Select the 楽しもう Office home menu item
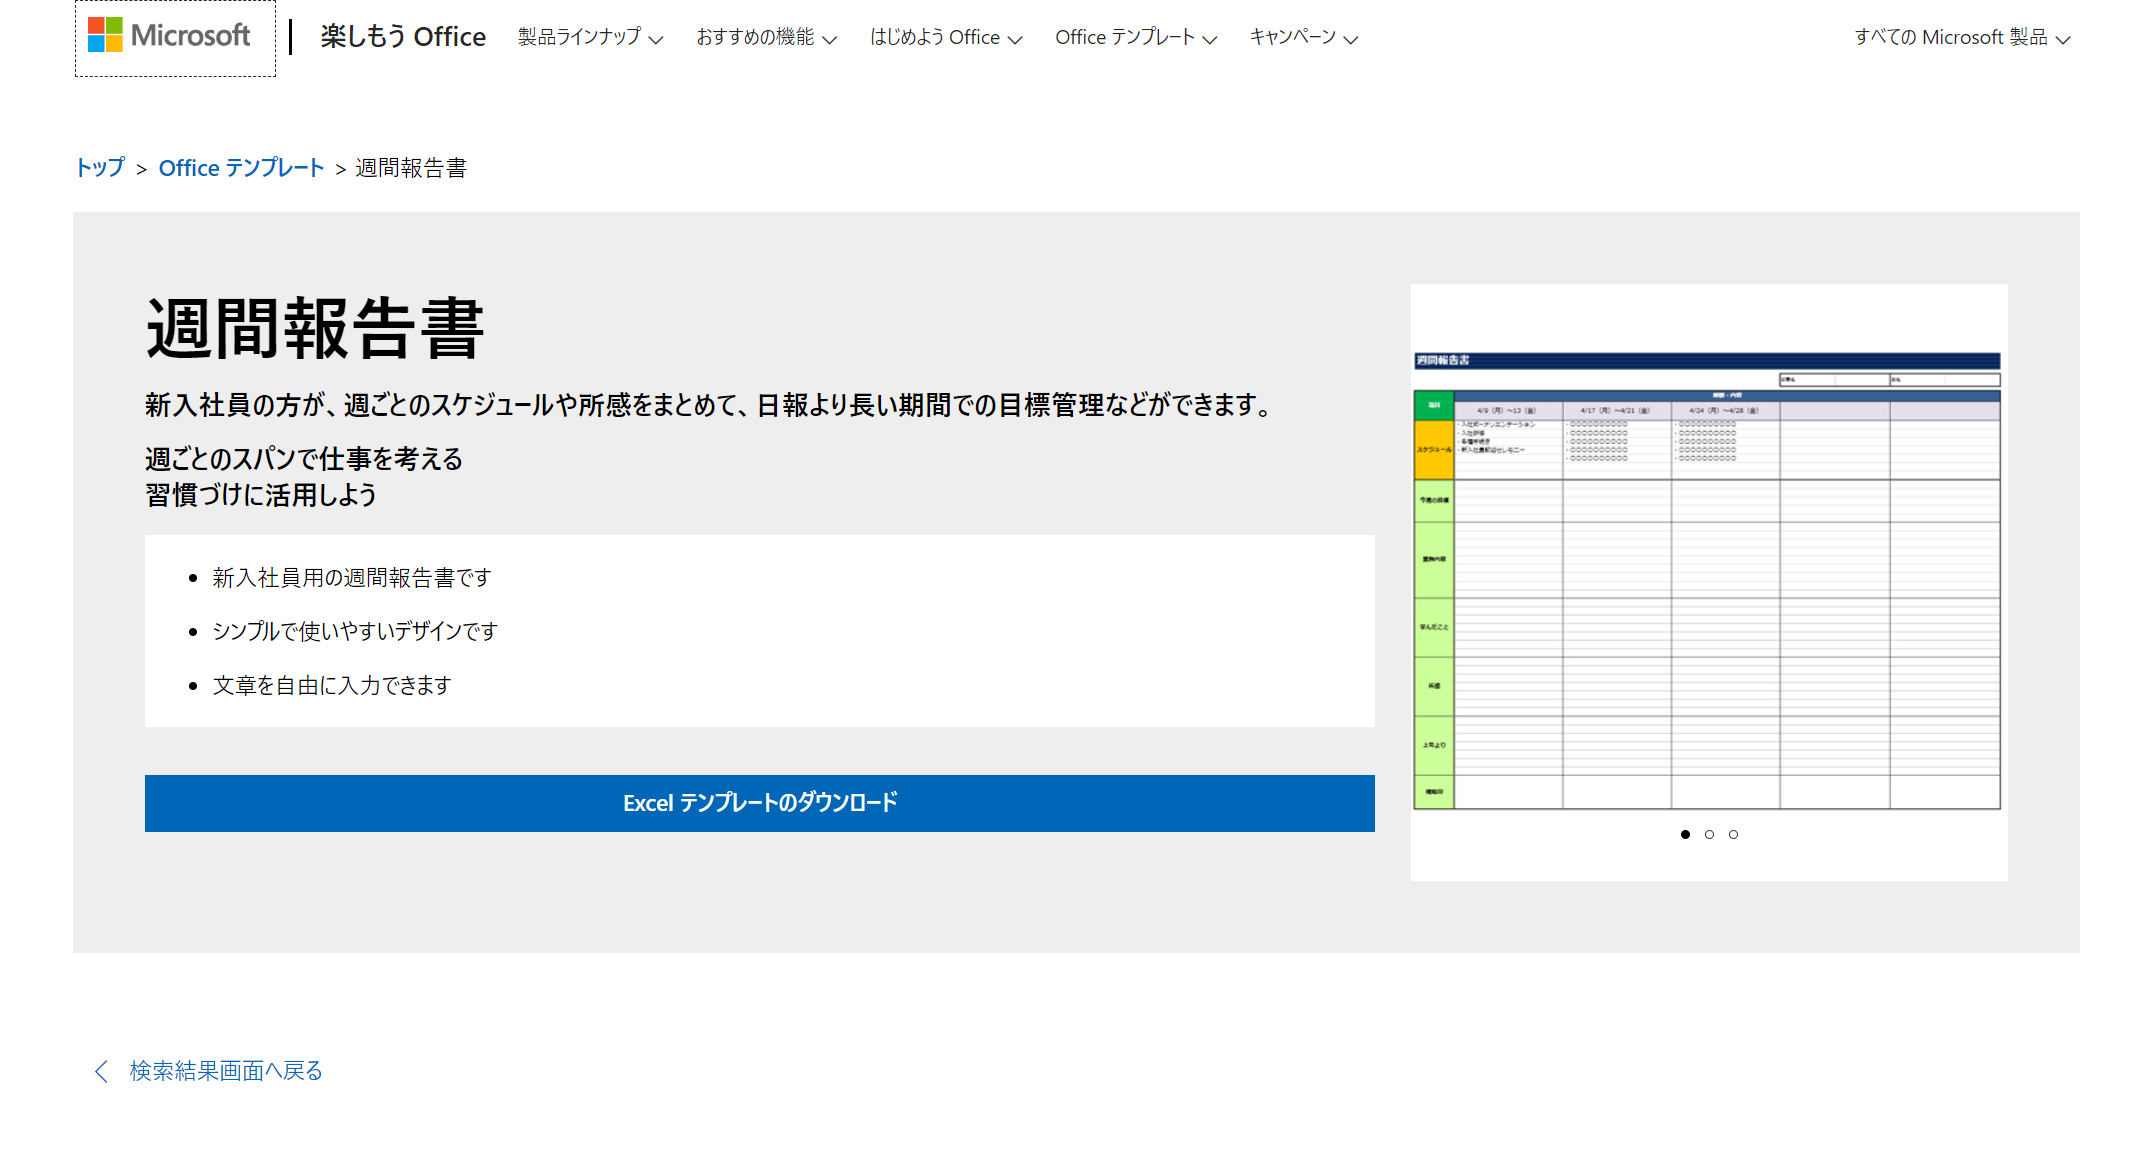Image resolution: width=2142 pixels, height=1168 pixels. (x=402, y=36)
